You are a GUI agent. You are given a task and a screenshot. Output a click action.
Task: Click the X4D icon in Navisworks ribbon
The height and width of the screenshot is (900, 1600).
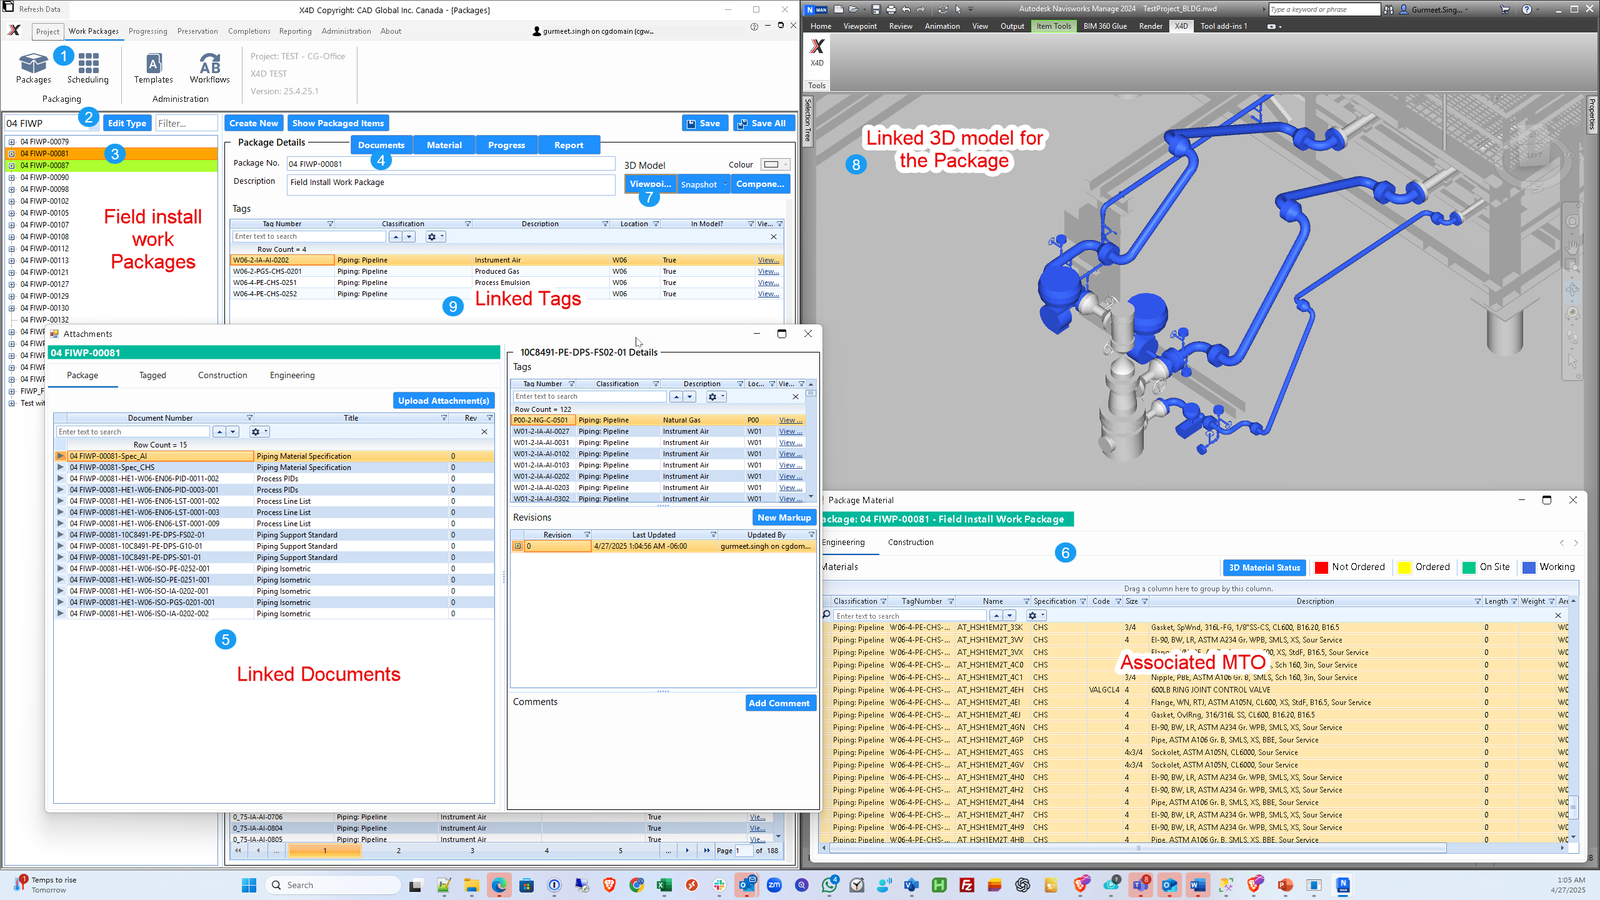[x=817, y=47]
